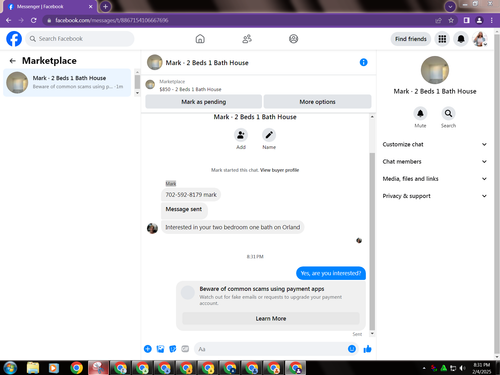Click the large listing avatar in right panel
Viewport: 500px width, 375px height.
[x=435, y=70]
